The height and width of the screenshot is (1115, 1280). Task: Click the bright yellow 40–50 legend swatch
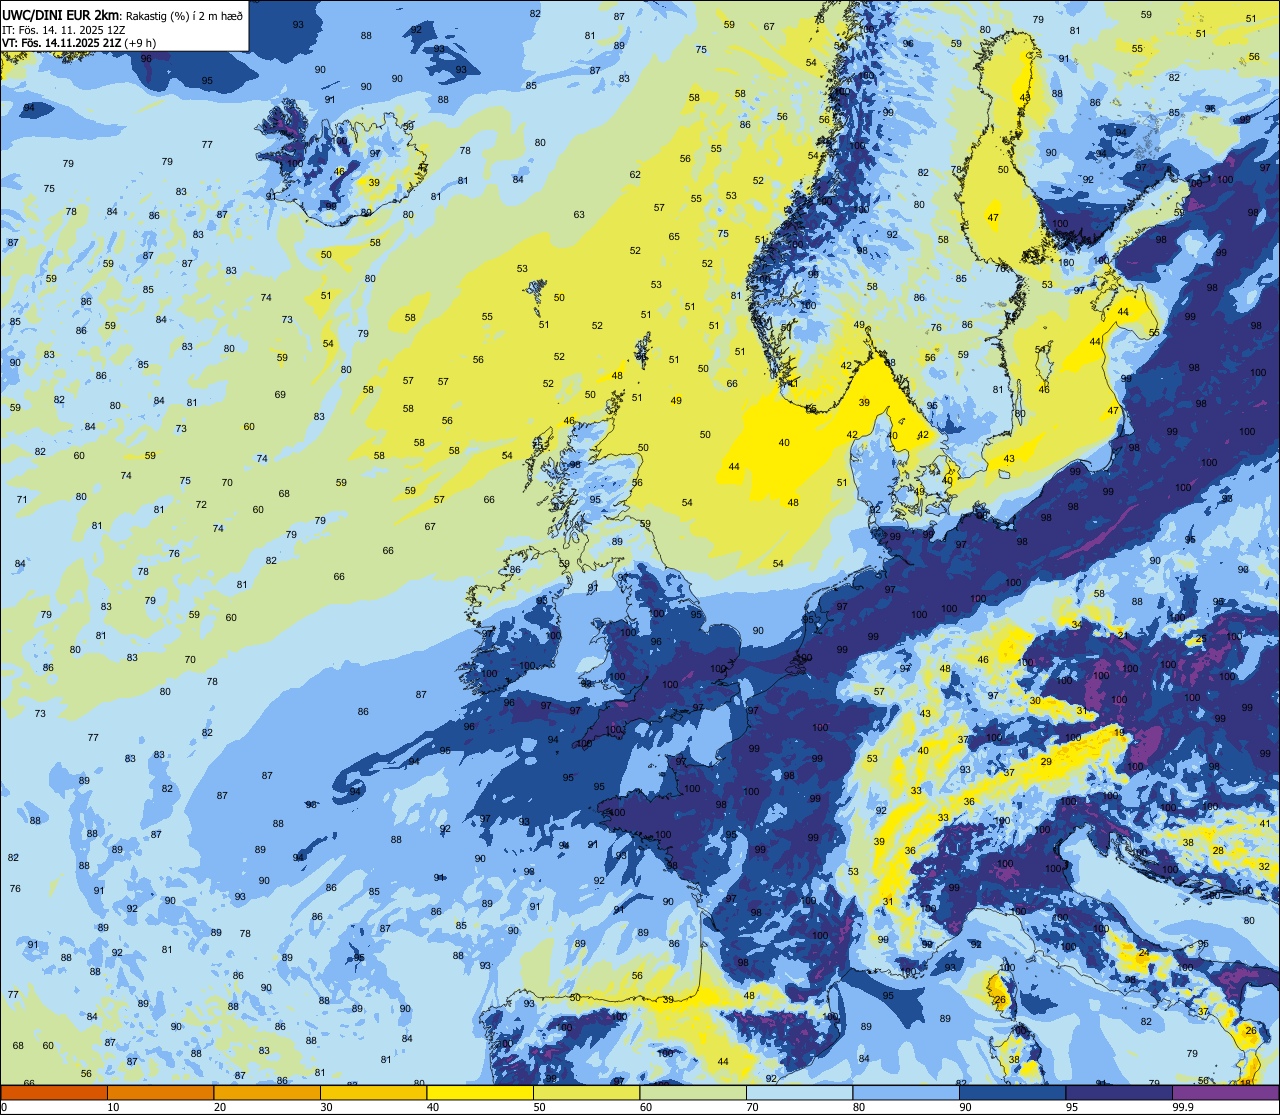[480, 1092]
